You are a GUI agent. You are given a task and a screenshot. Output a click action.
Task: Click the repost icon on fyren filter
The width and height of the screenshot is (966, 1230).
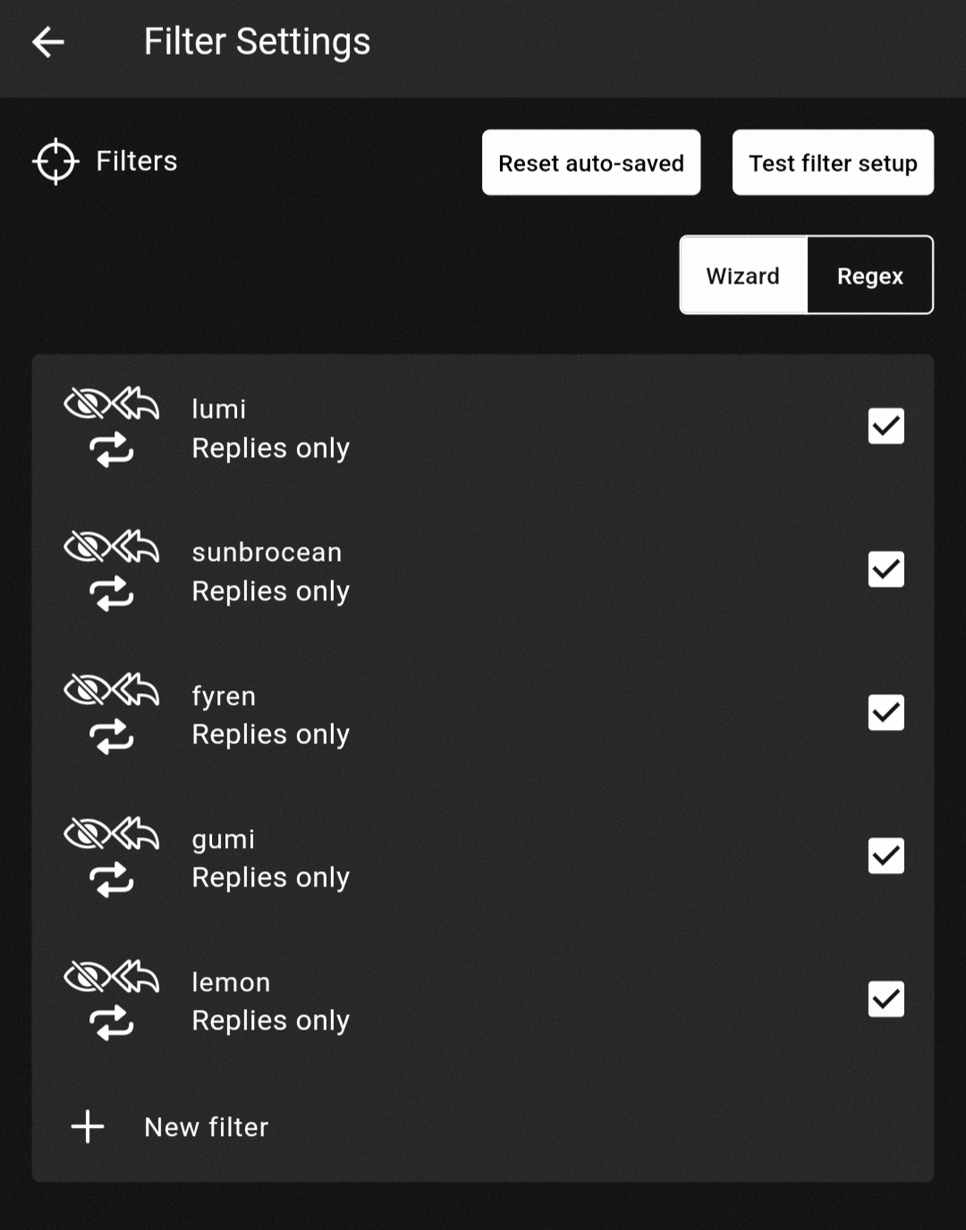coord(111,737)
